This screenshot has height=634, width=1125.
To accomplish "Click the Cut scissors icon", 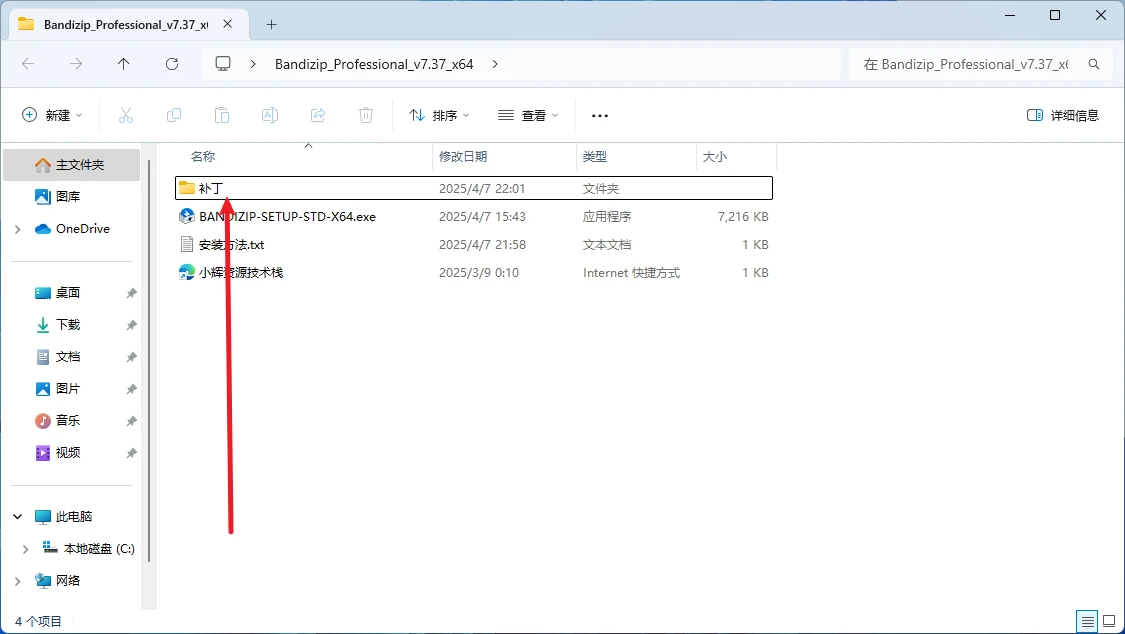I will (x=126, y=115).
